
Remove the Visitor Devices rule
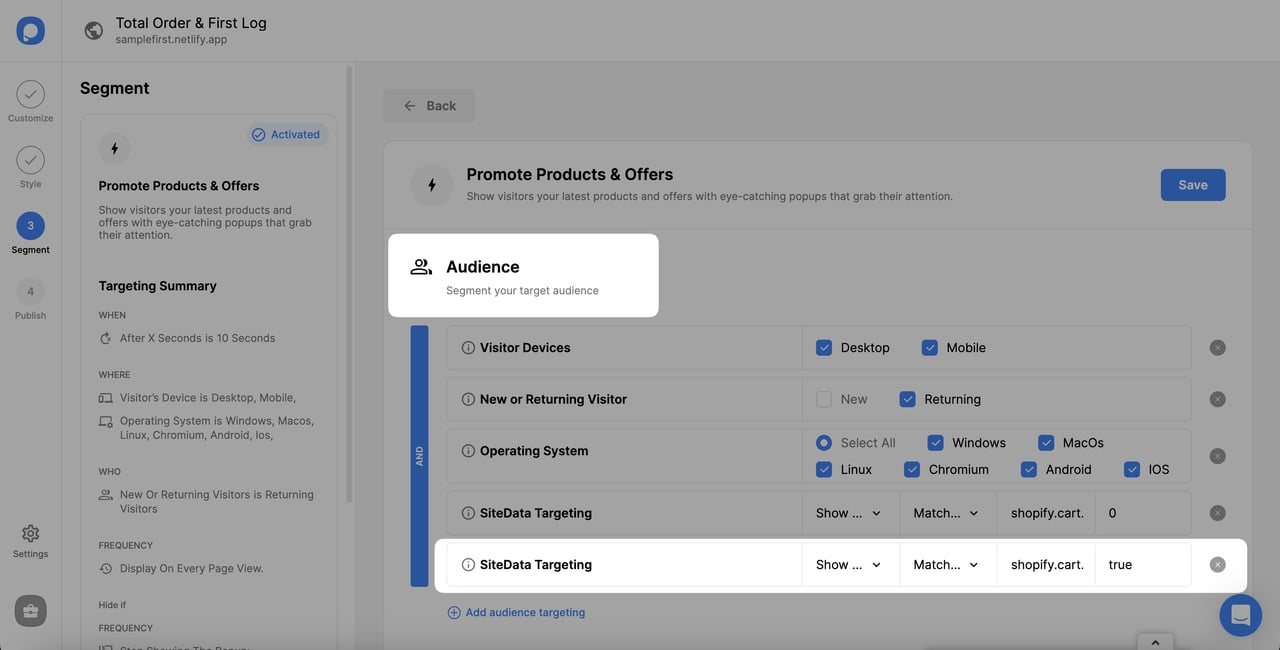pyautogui.click(x=1217, y=348)
